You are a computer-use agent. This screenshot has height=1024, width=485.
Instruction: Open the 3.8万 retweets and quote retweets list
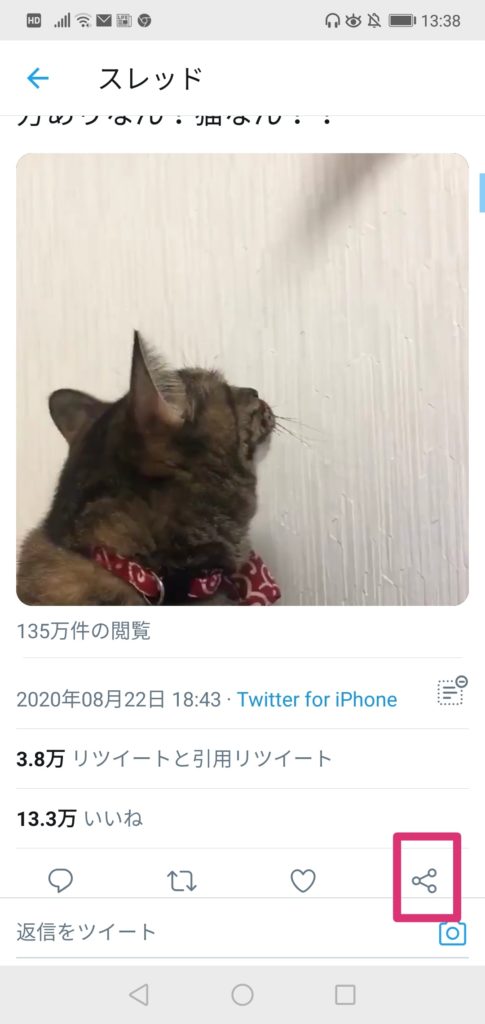(174, 759)
